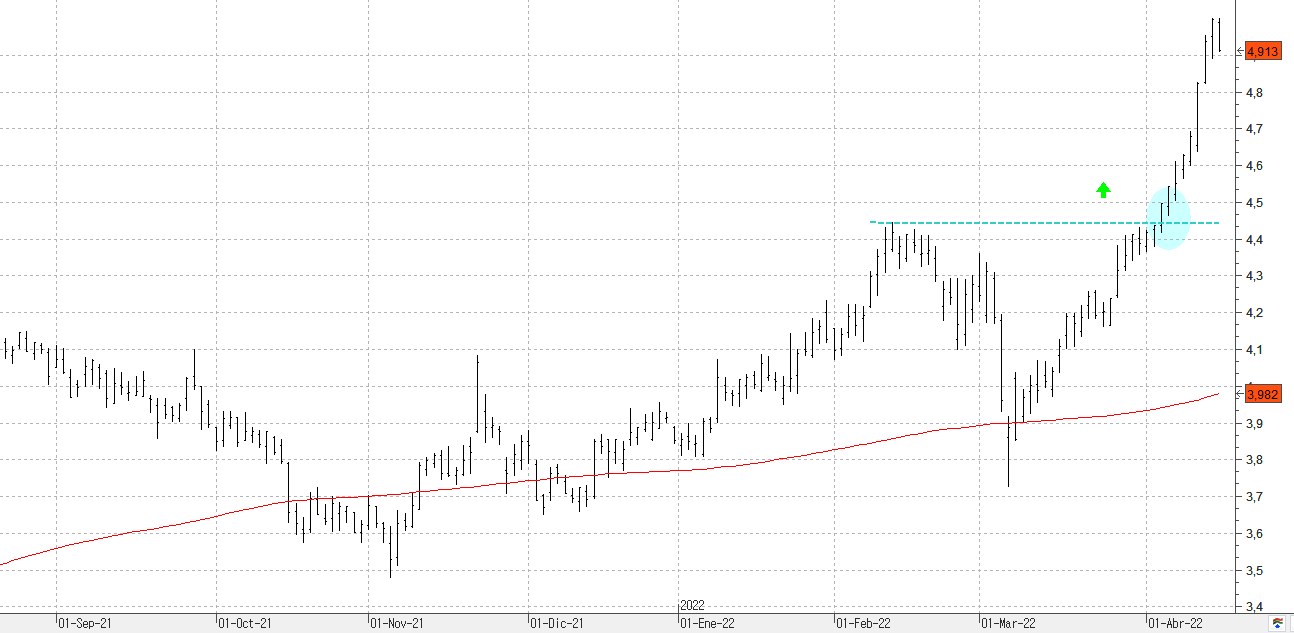
Task: Click the cyan breakout highlight ellipse
Action: pos(1168,218)
